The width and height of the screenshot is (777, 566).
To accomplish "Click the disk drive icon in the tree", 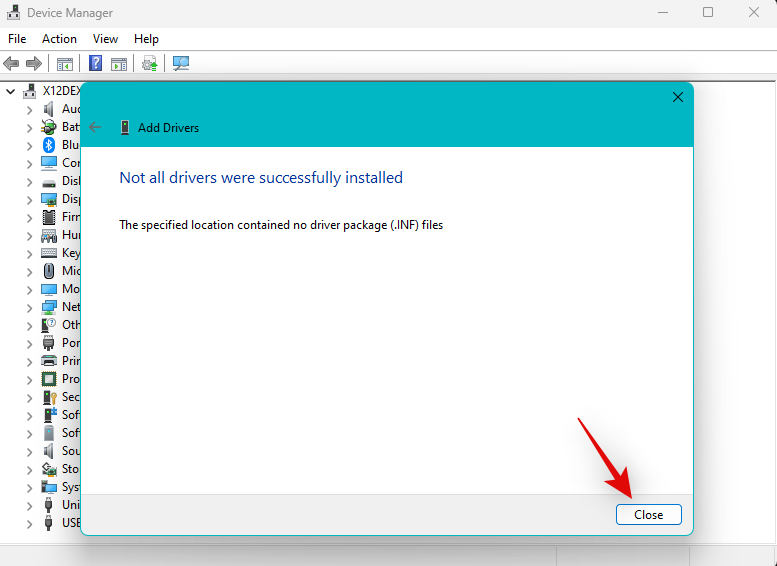I will click(x=49, y=182).
